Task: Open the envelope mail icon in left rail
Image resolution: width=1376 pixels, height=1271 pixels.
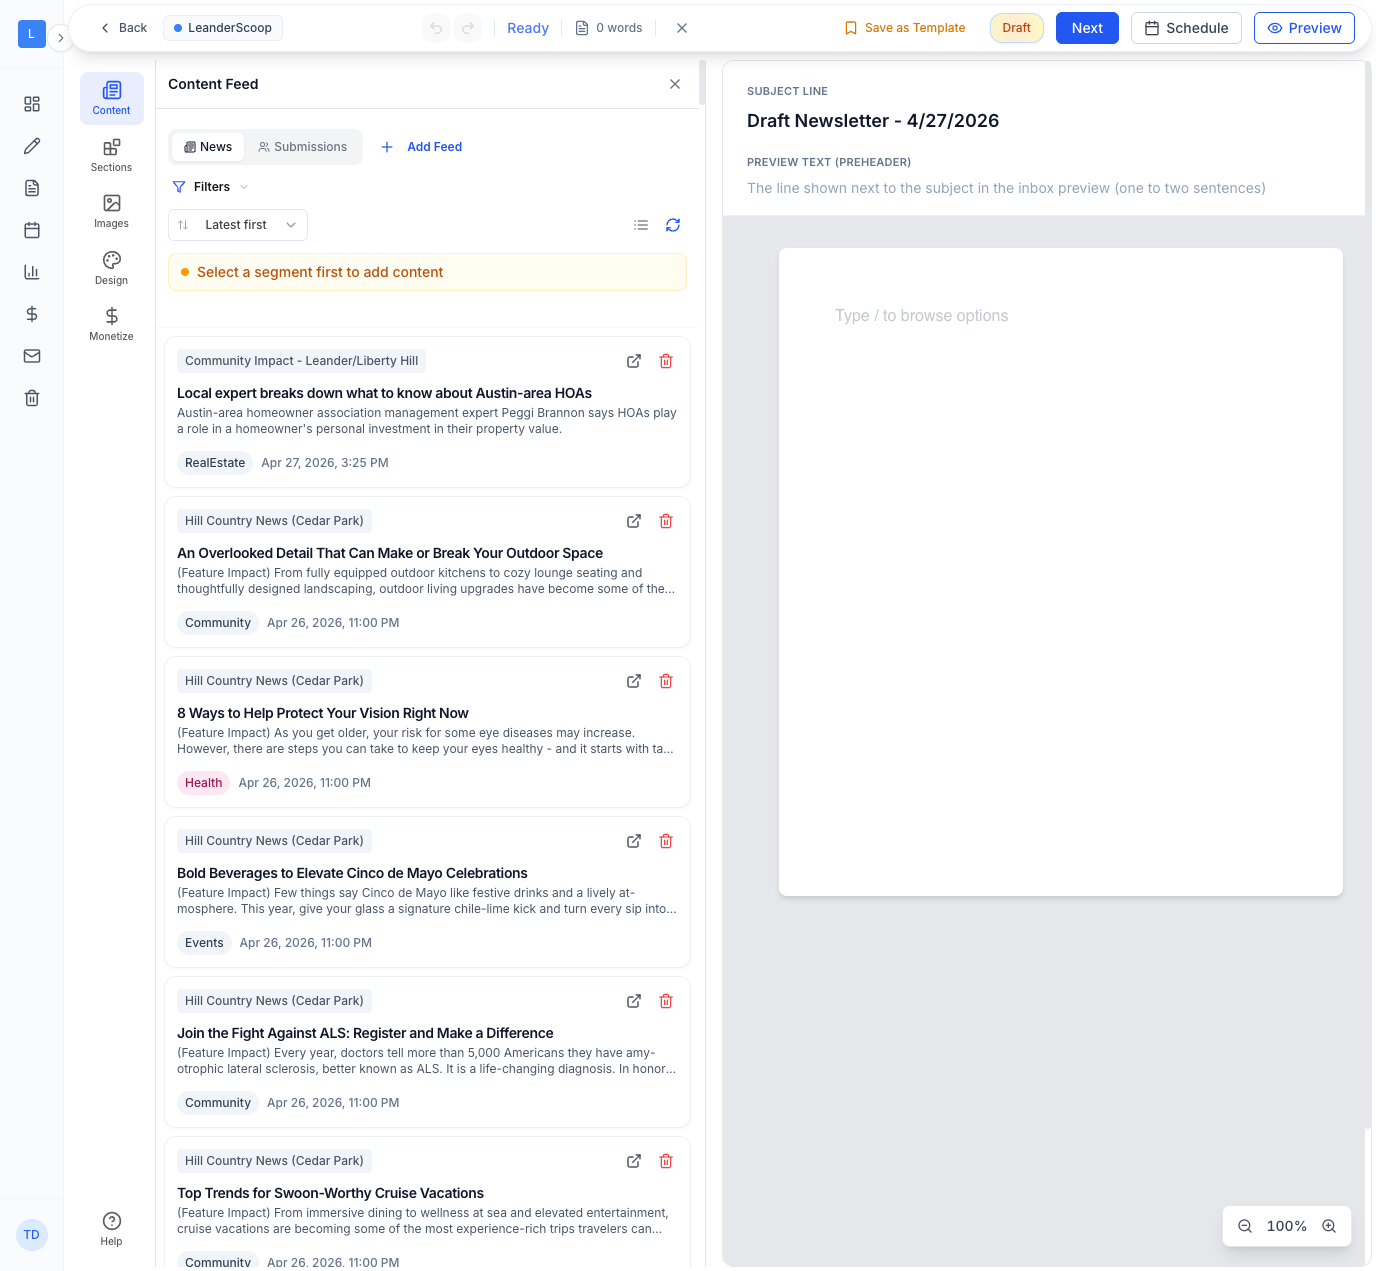Action: coord(32,356)
